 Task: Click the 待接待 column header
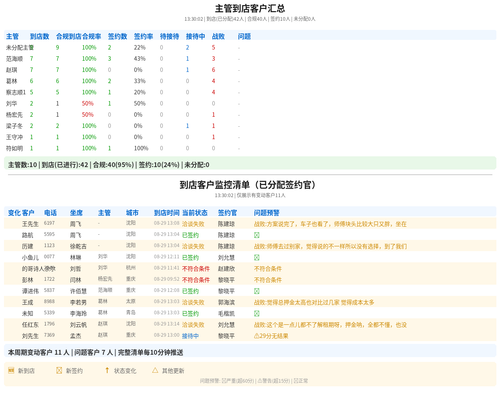(169, 36)
